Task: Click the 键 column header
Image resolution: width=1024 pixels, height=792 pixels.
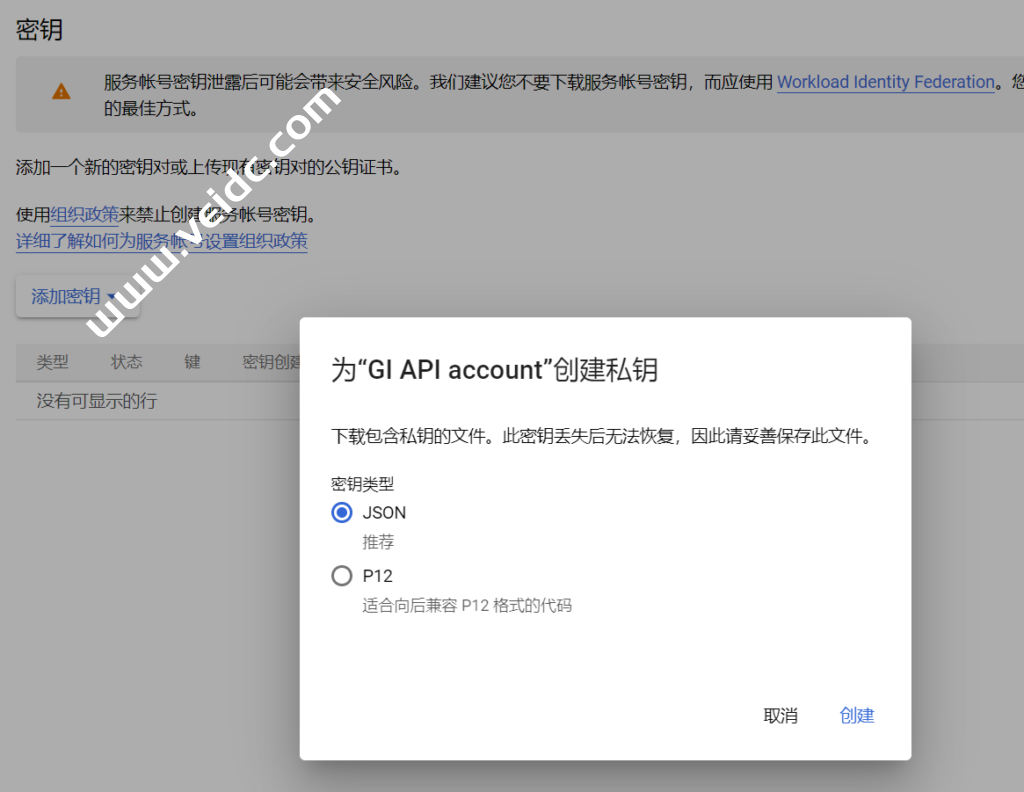Action: [x=192, y=362]
